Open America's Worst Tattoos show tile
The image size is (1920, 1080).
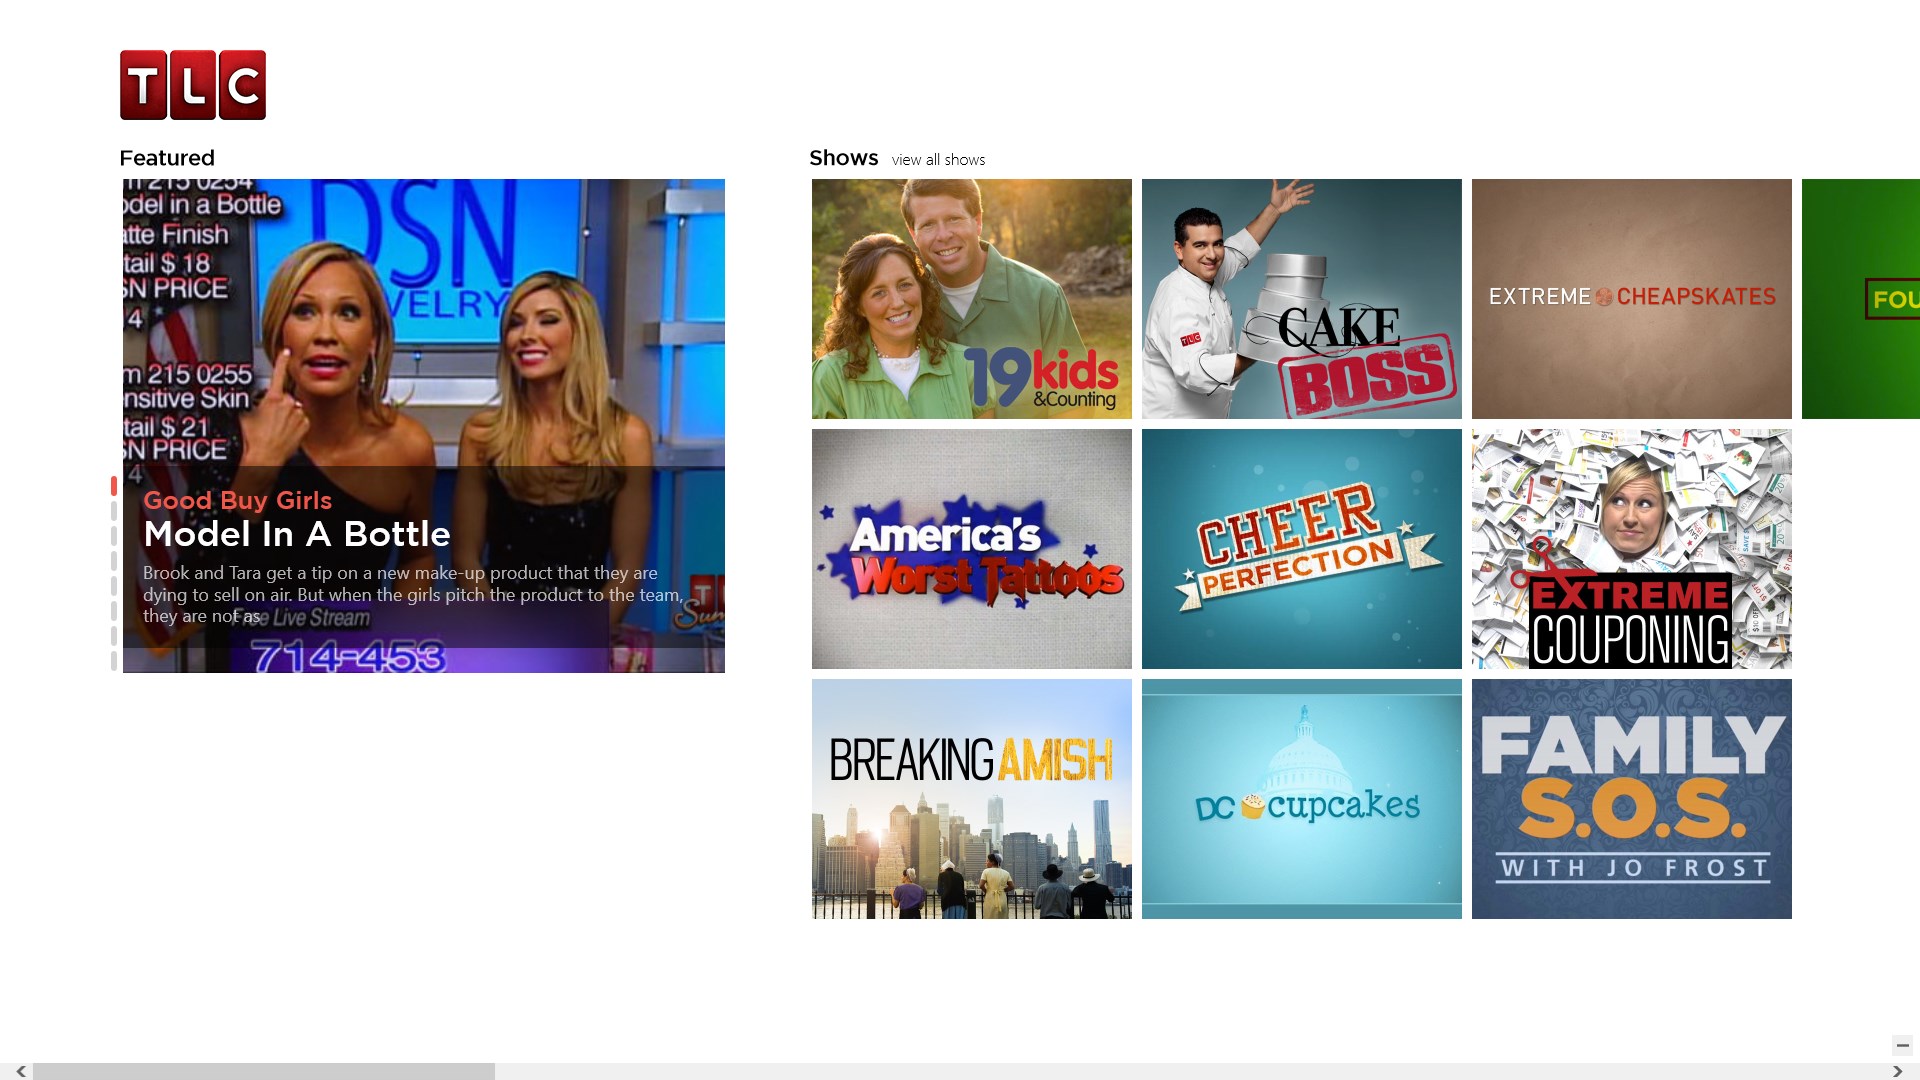[971, 549]
